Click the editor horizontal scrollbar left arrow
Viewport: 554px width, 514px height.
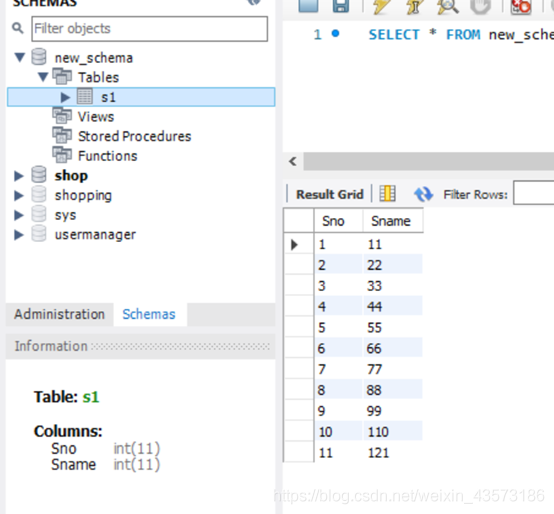293,161
